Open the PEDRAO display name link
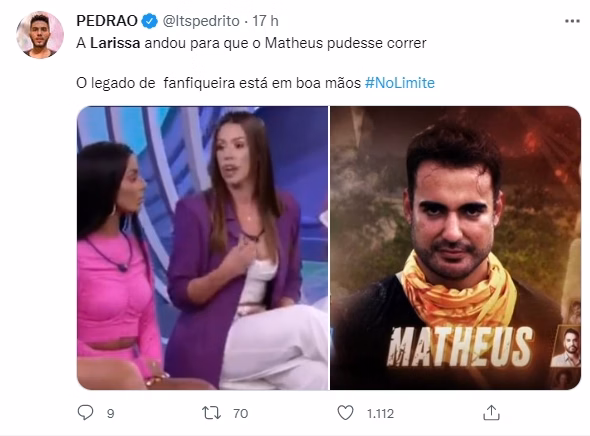This screenshot has width=590, height=436. pos(107,21)
